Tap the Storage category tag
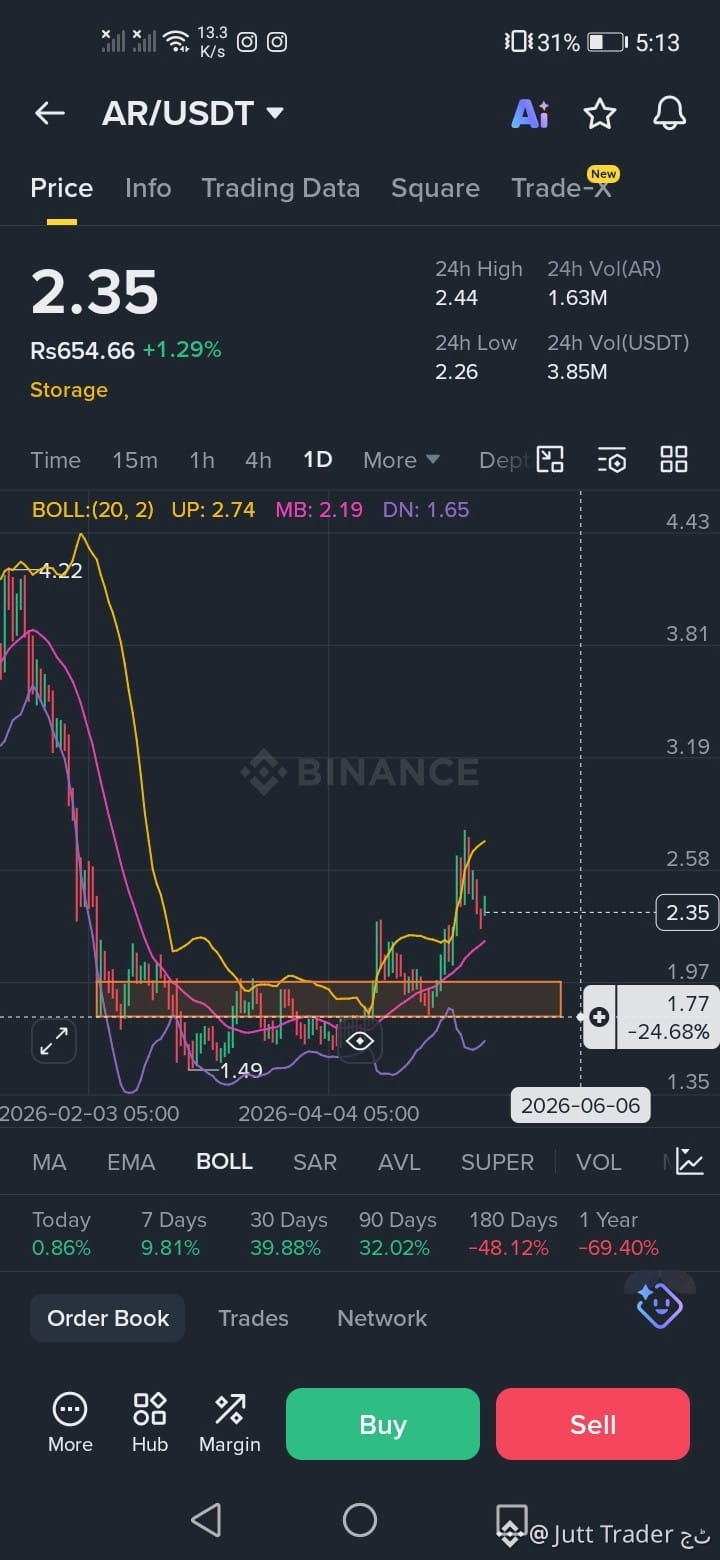 coord(69,390)
